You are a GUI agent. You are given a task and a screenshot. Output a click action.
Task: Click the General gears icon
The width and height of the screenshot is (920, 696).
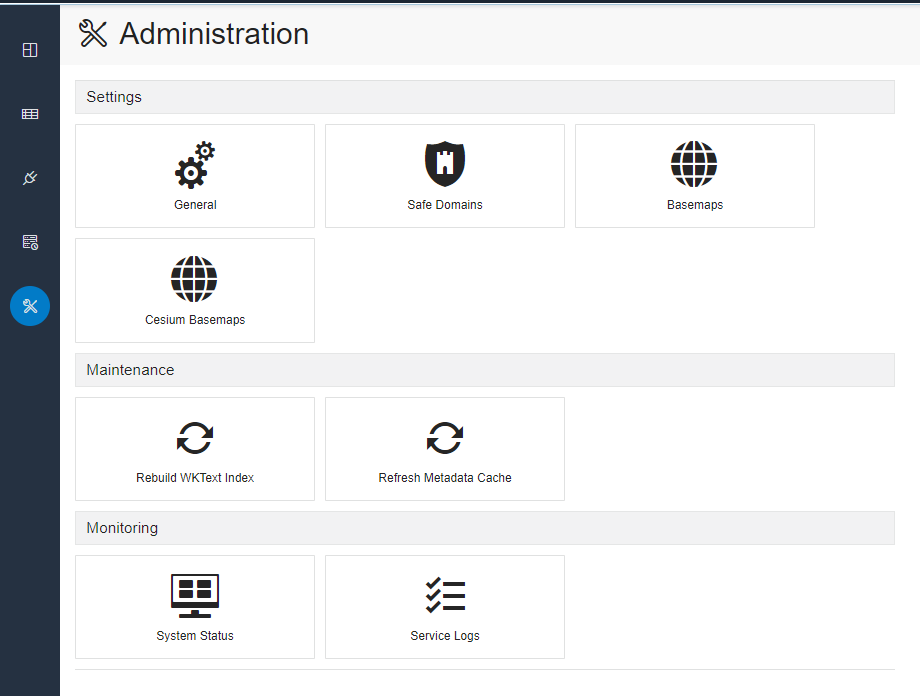(195, 165)
